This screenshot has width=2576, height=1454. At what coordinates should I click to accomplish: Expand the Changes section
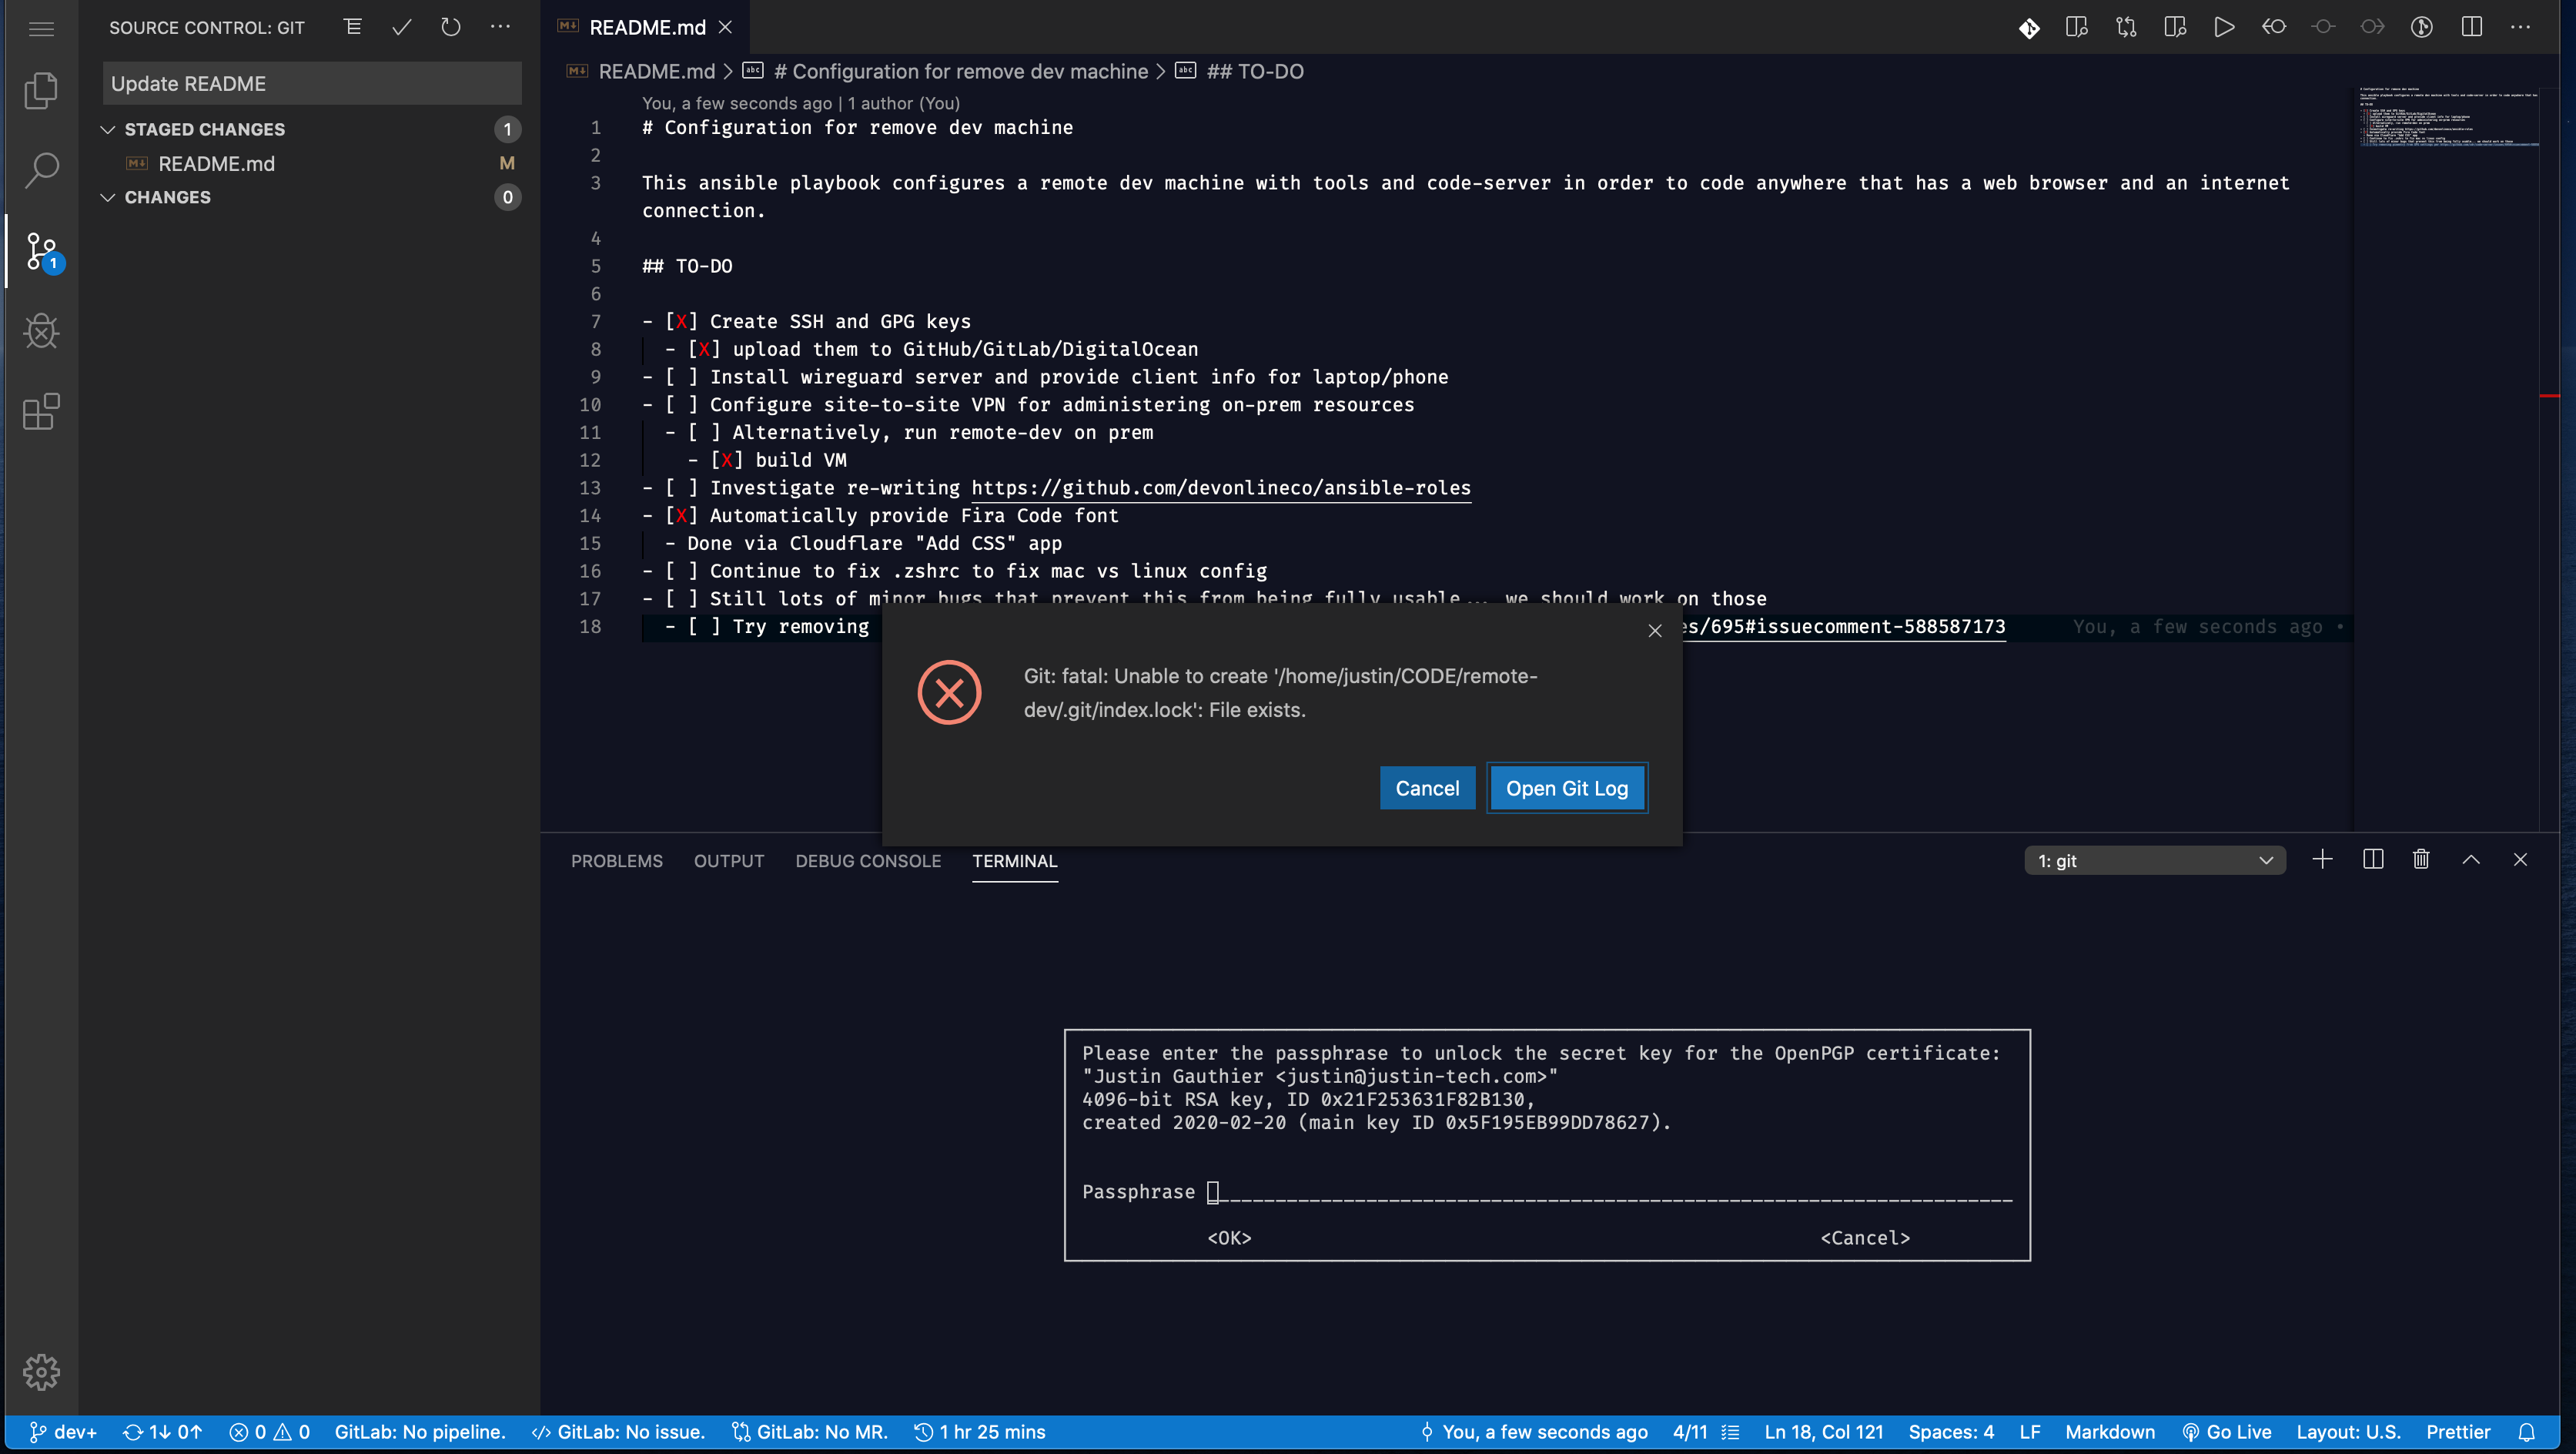(x=108, y=197)
